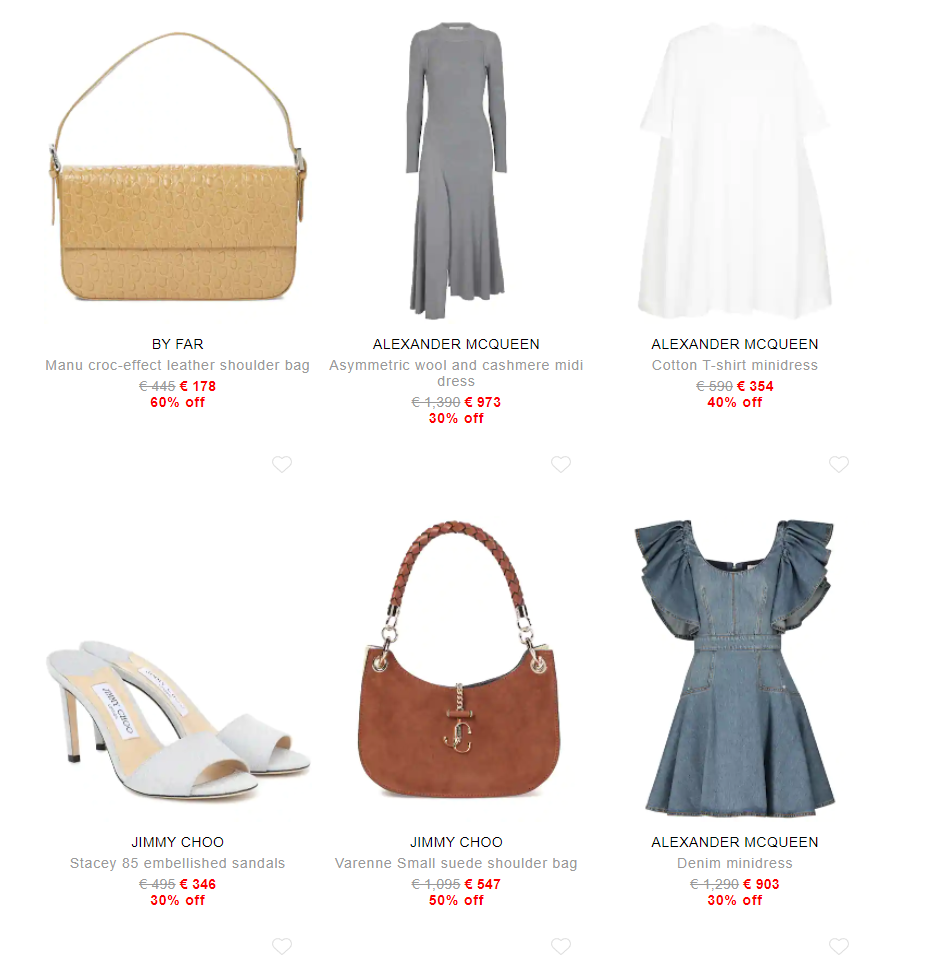This screenshot has width=933, height=971.
Task: Open the white cotton T-shirt minidress image
Action: [x=735, y=171]
